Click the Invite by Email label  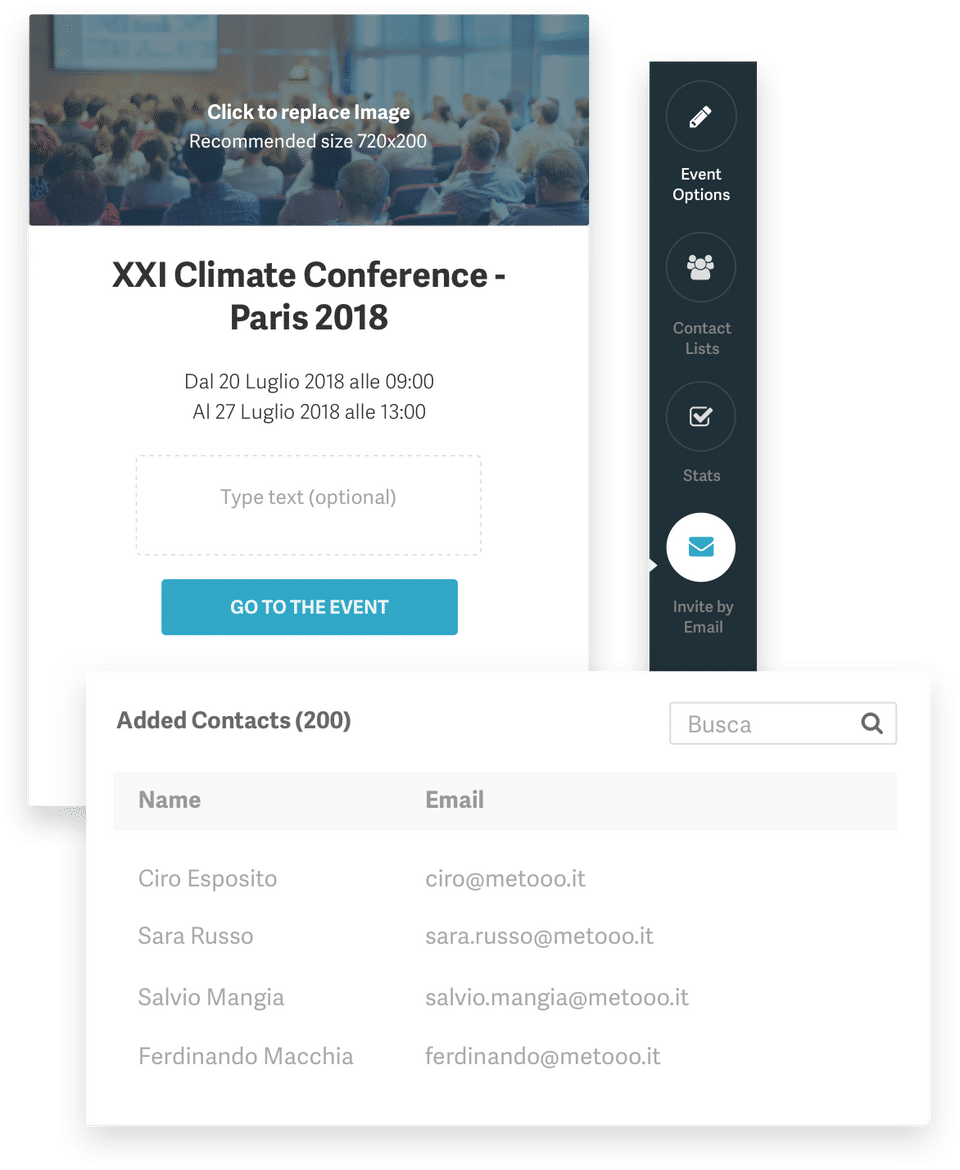click(703, 617)
